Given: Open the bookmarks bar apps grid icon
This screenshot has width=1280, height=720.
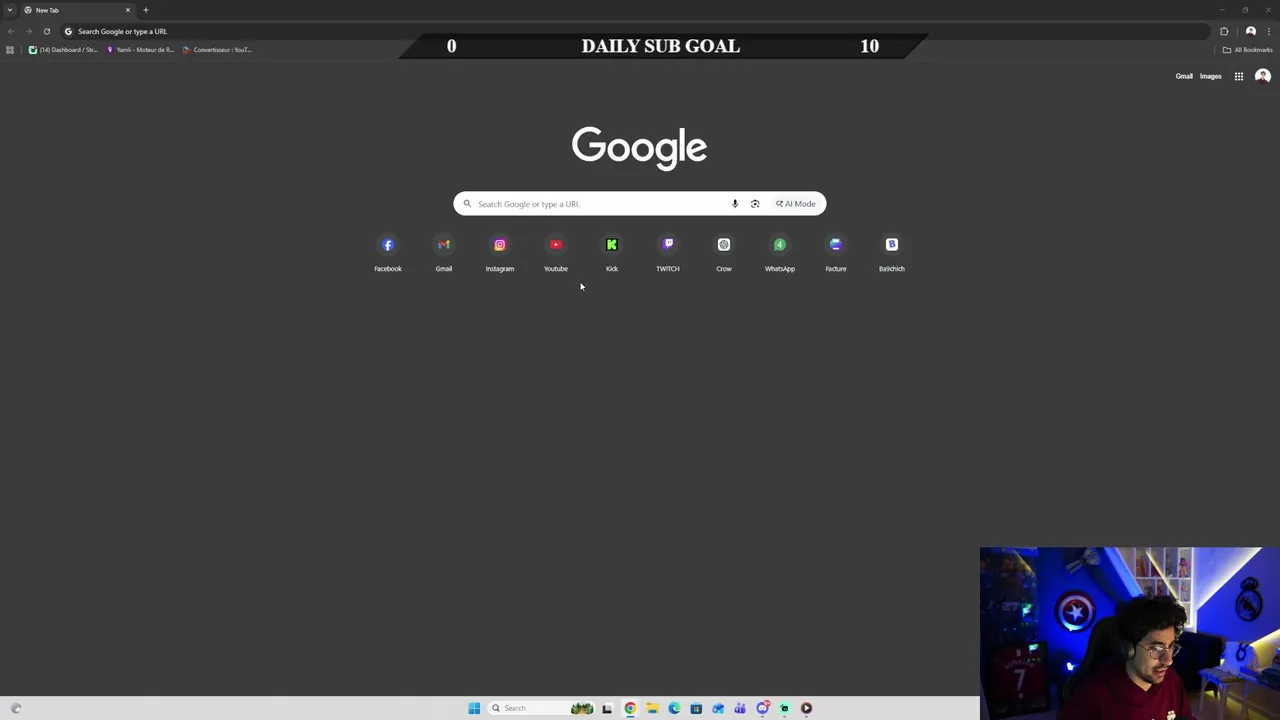Looking at the screenshot, I should (10, 50).
